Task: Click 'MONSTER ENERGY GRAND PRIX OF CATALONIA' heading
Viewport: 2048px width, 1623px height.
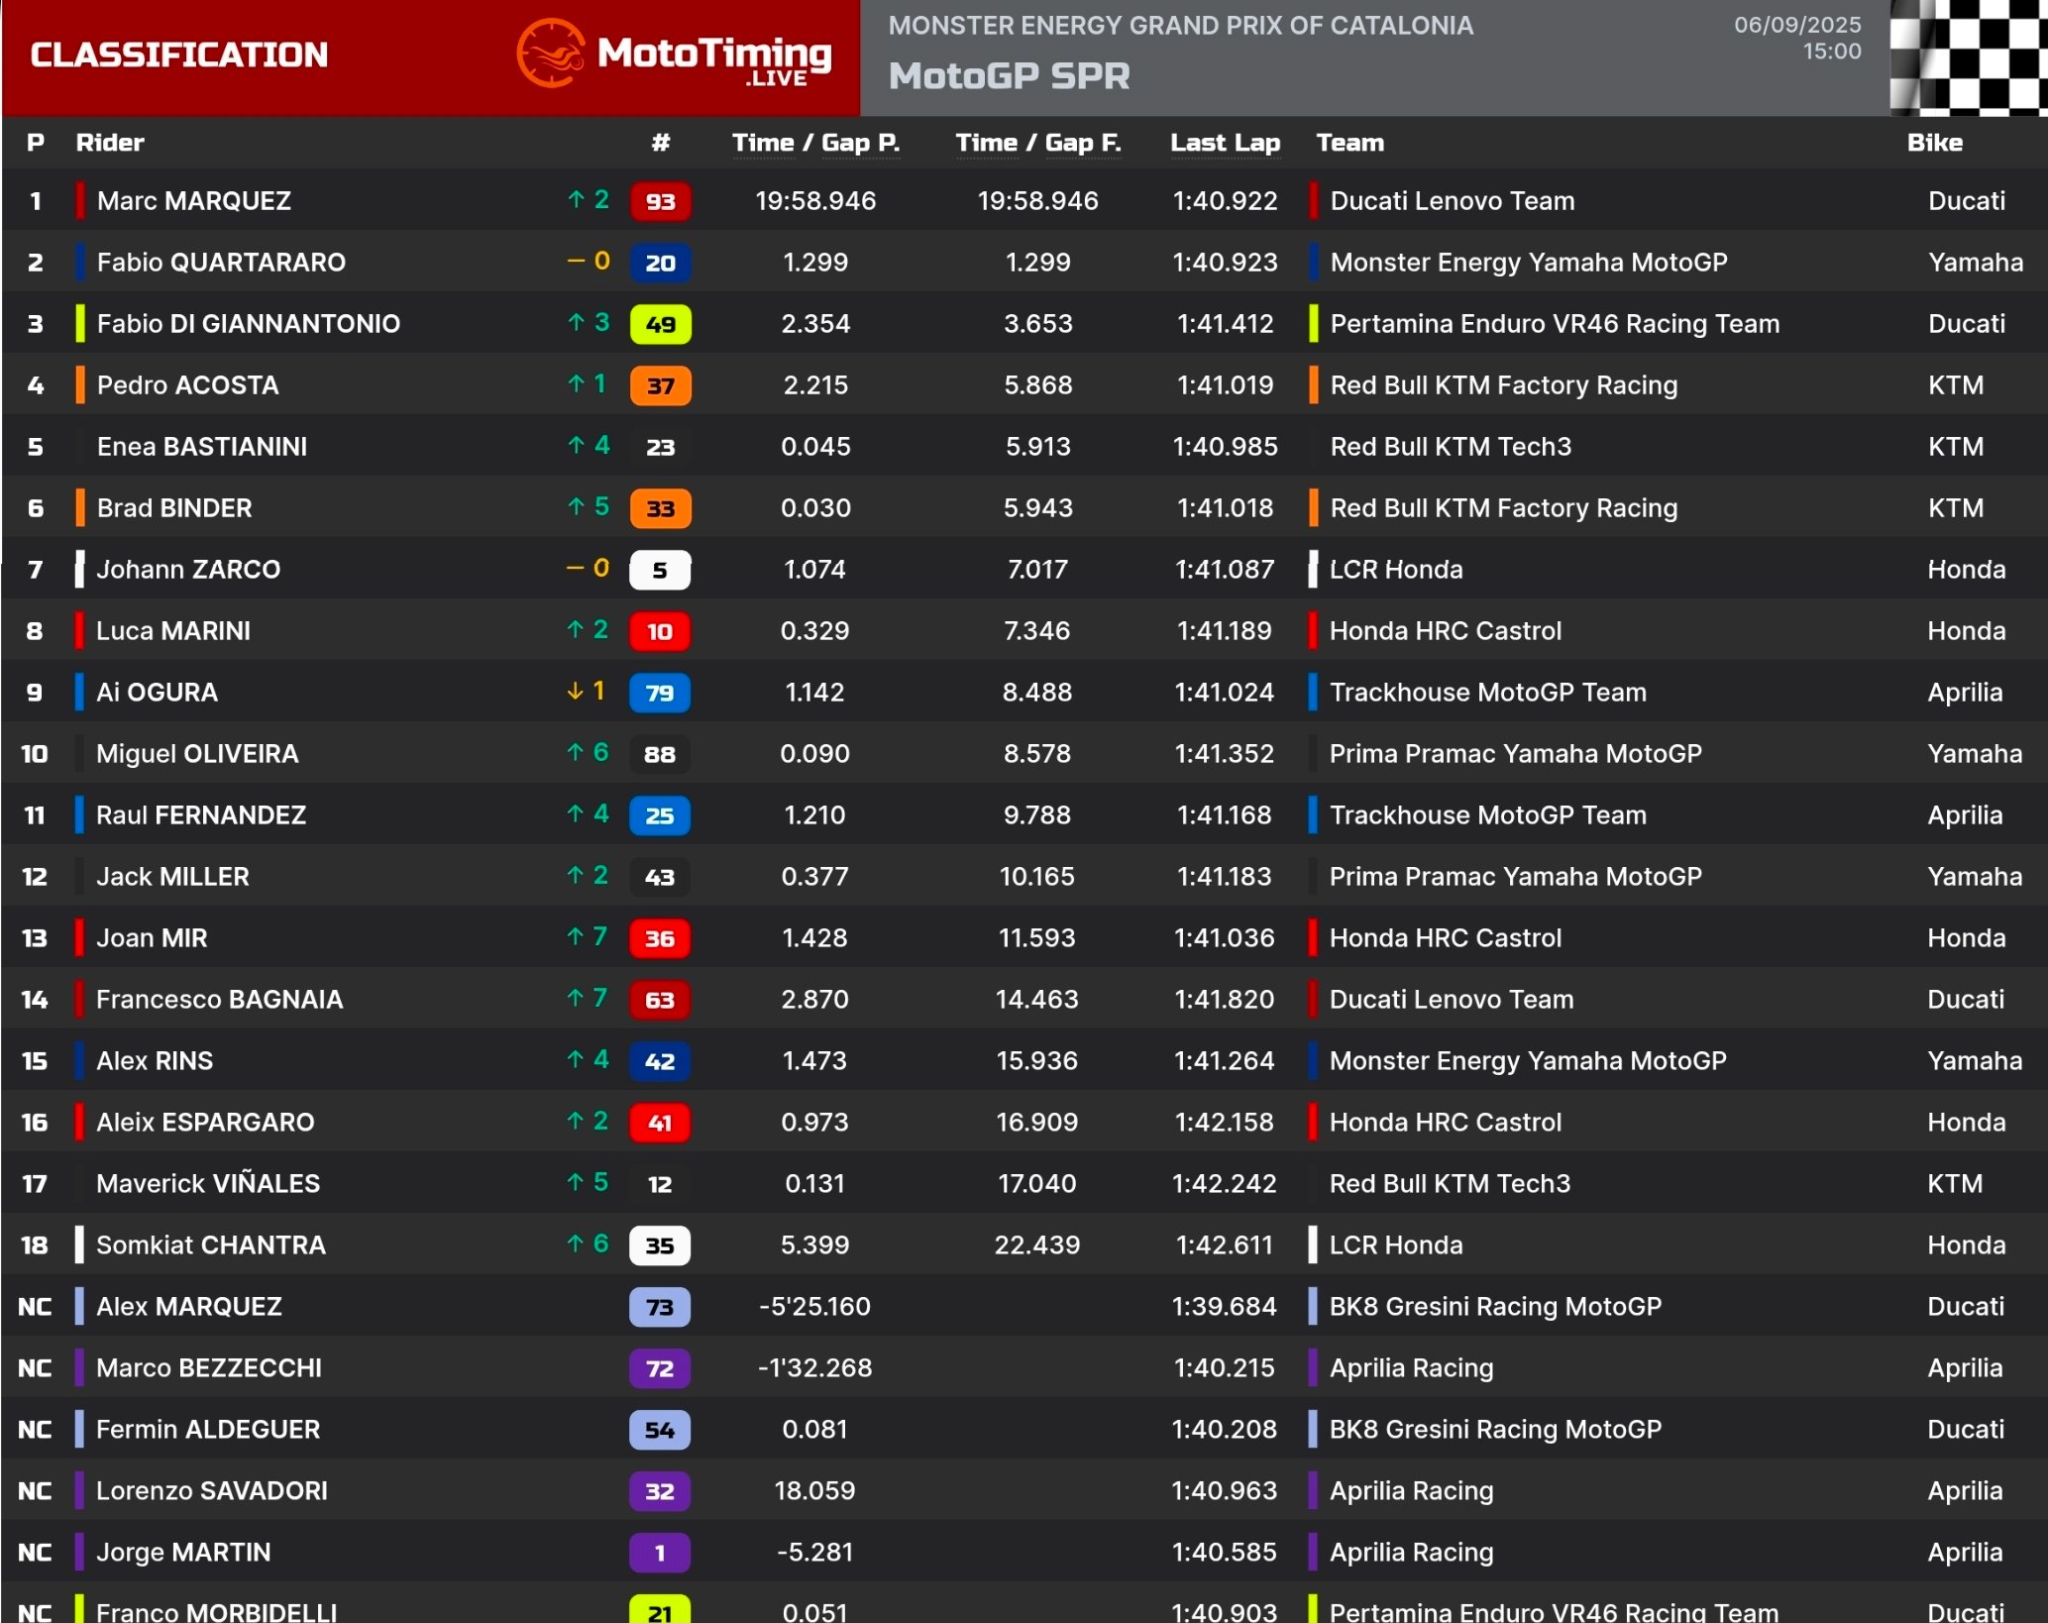Action: click(x=1181, y=26)
